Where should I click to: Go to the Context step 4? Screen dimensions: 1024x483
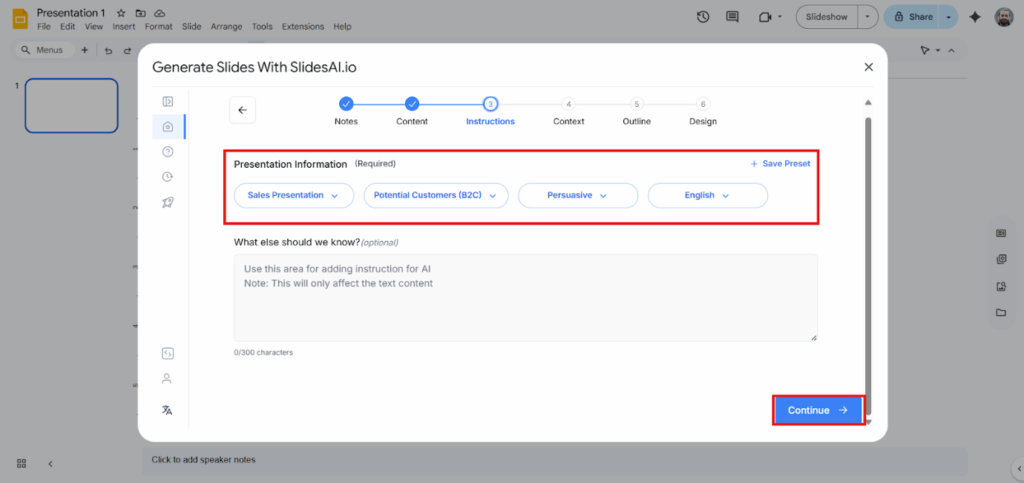point(568,104)
